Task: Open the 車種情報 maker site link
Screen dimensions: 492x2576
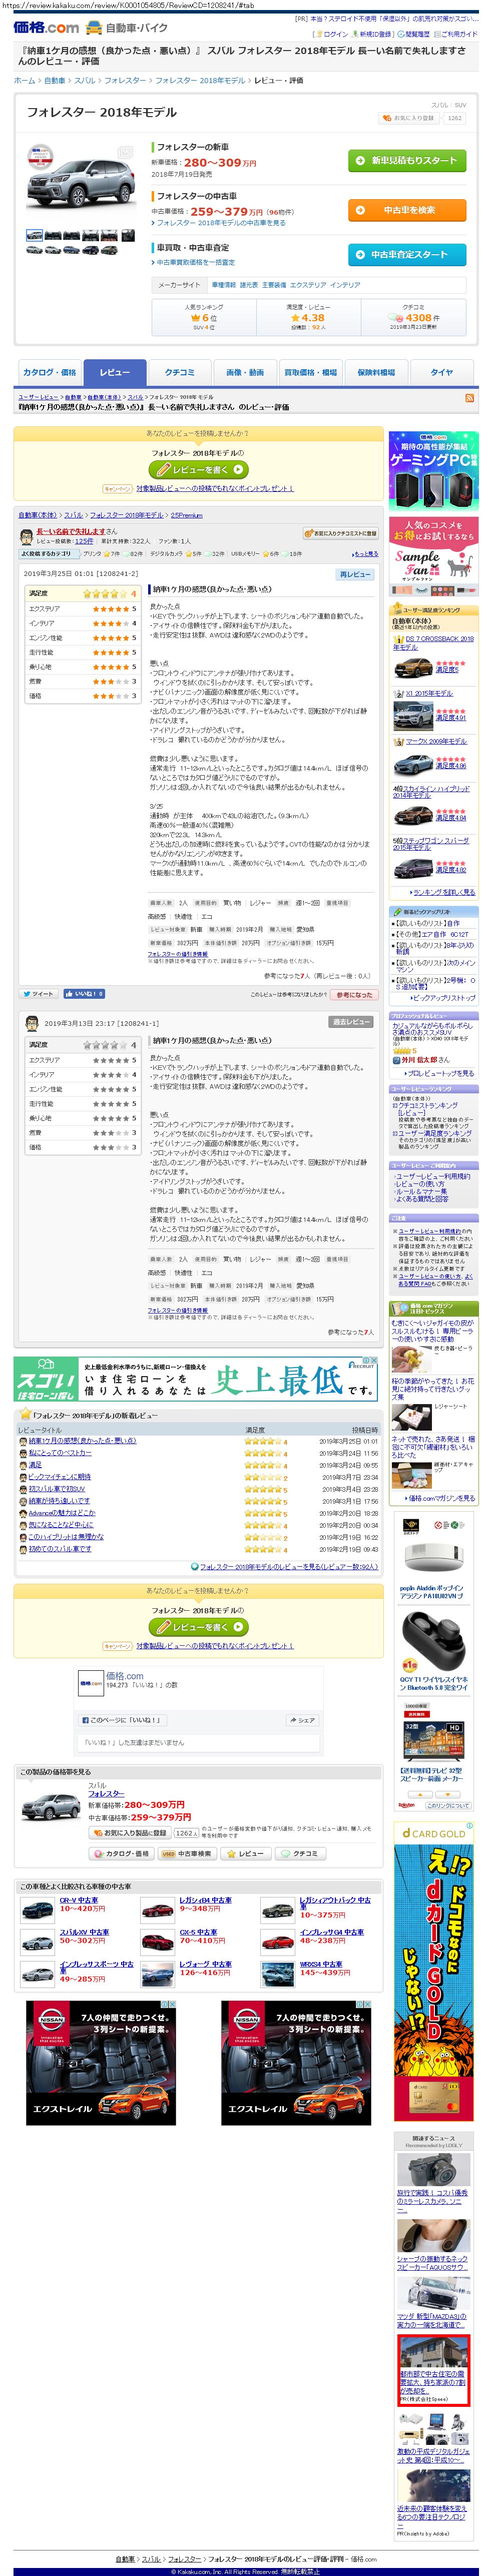Action: [x=223, y=285]
